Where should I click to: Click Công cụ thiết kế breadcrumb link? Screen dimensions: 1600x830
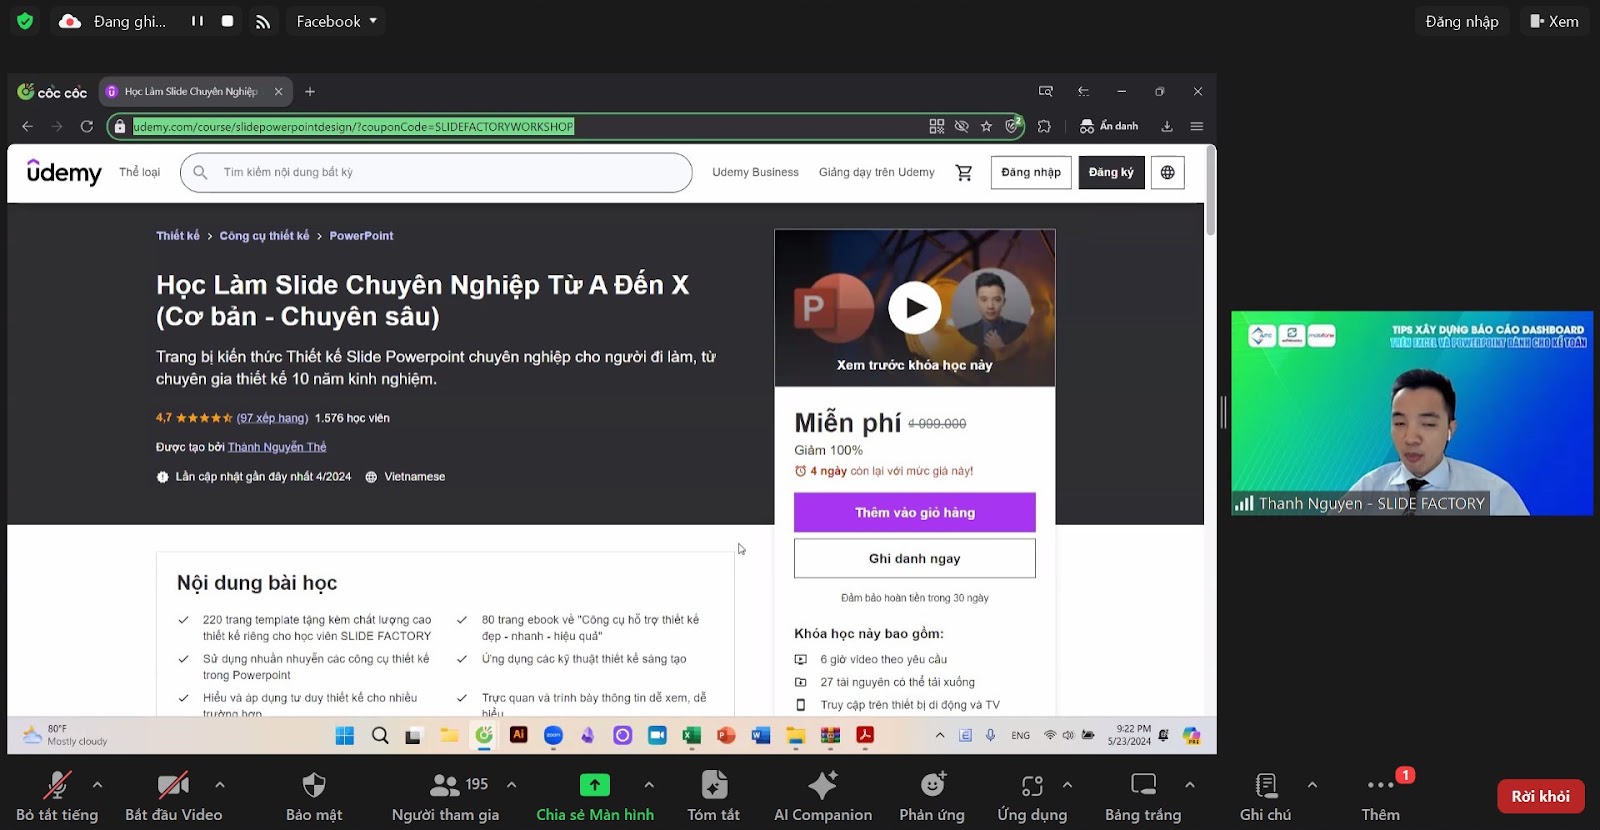click(264, 236)
